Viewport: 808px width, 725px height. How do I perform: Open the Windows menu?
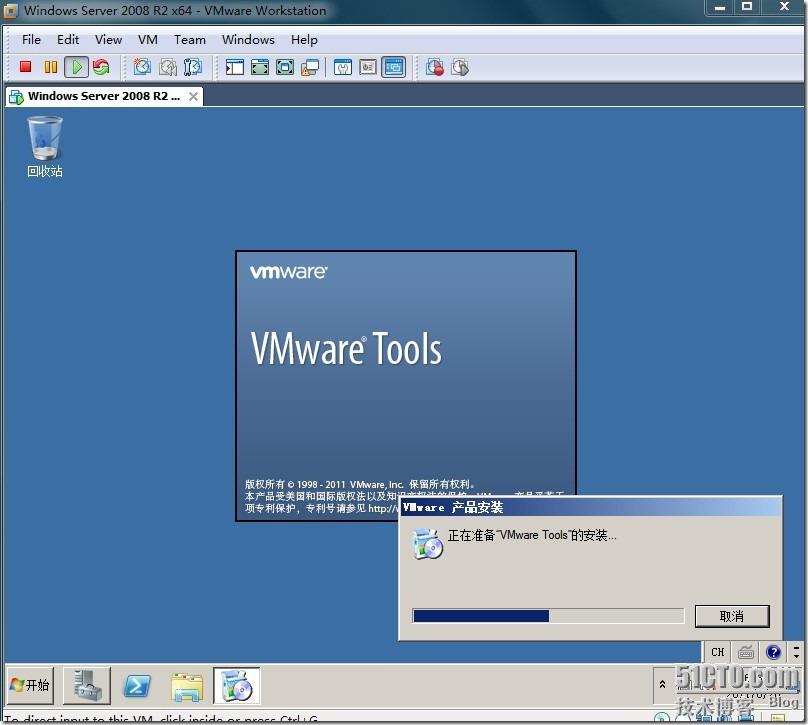pyautogui.click(x=248, y=40)
